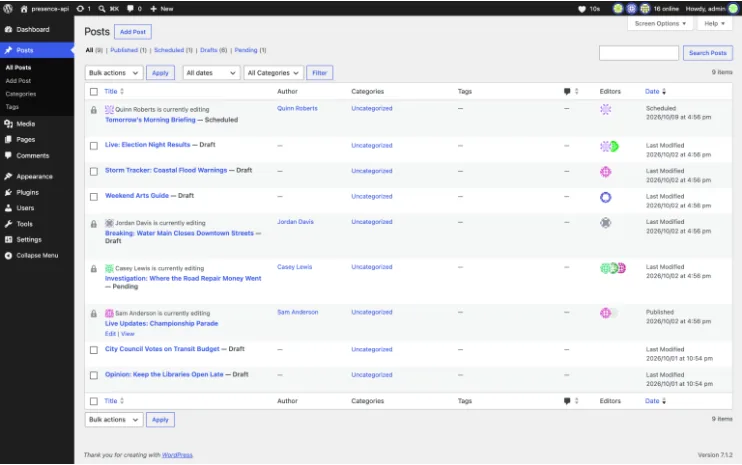This screenshot has height=465, width=742.
Task: Check Opinion: Keep the Libraries Open Late post
Action: click(x=94, y=375)
